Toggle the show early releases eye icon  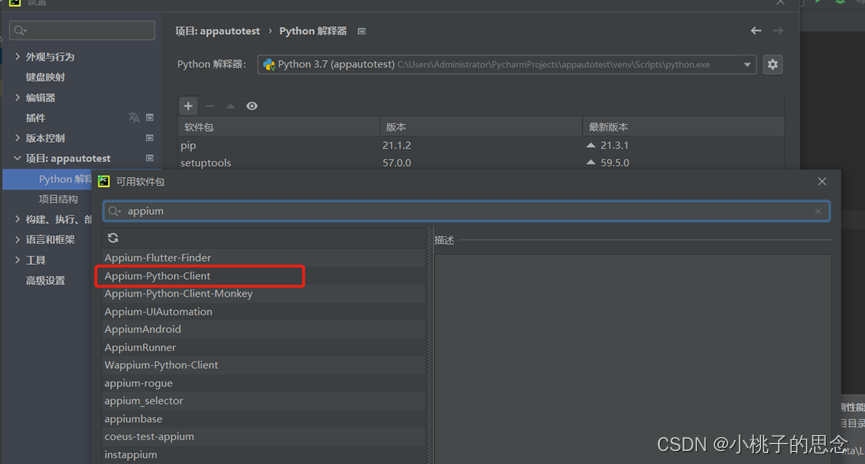point(252,106)
